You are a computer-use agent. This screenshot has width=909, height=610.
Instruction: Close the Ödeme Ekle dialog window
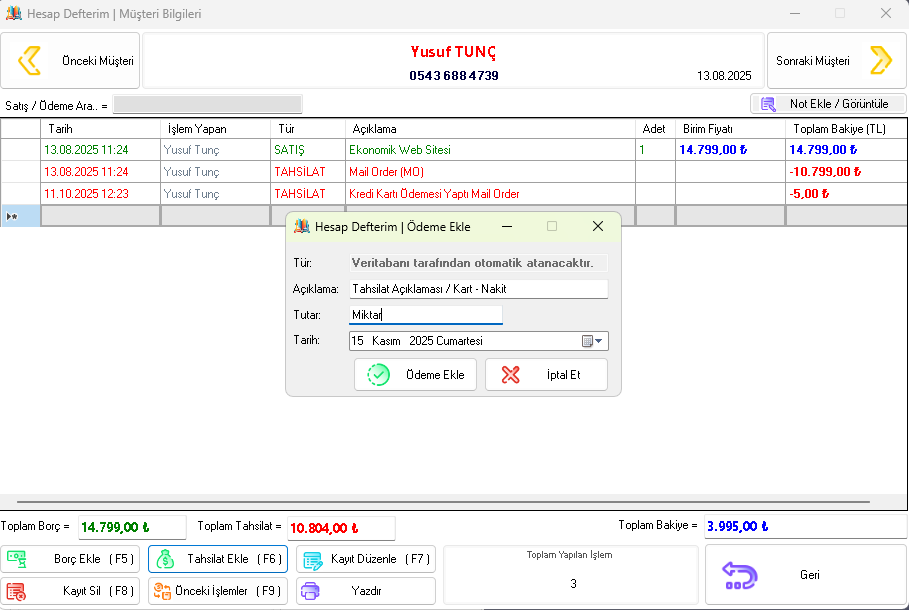598,227
